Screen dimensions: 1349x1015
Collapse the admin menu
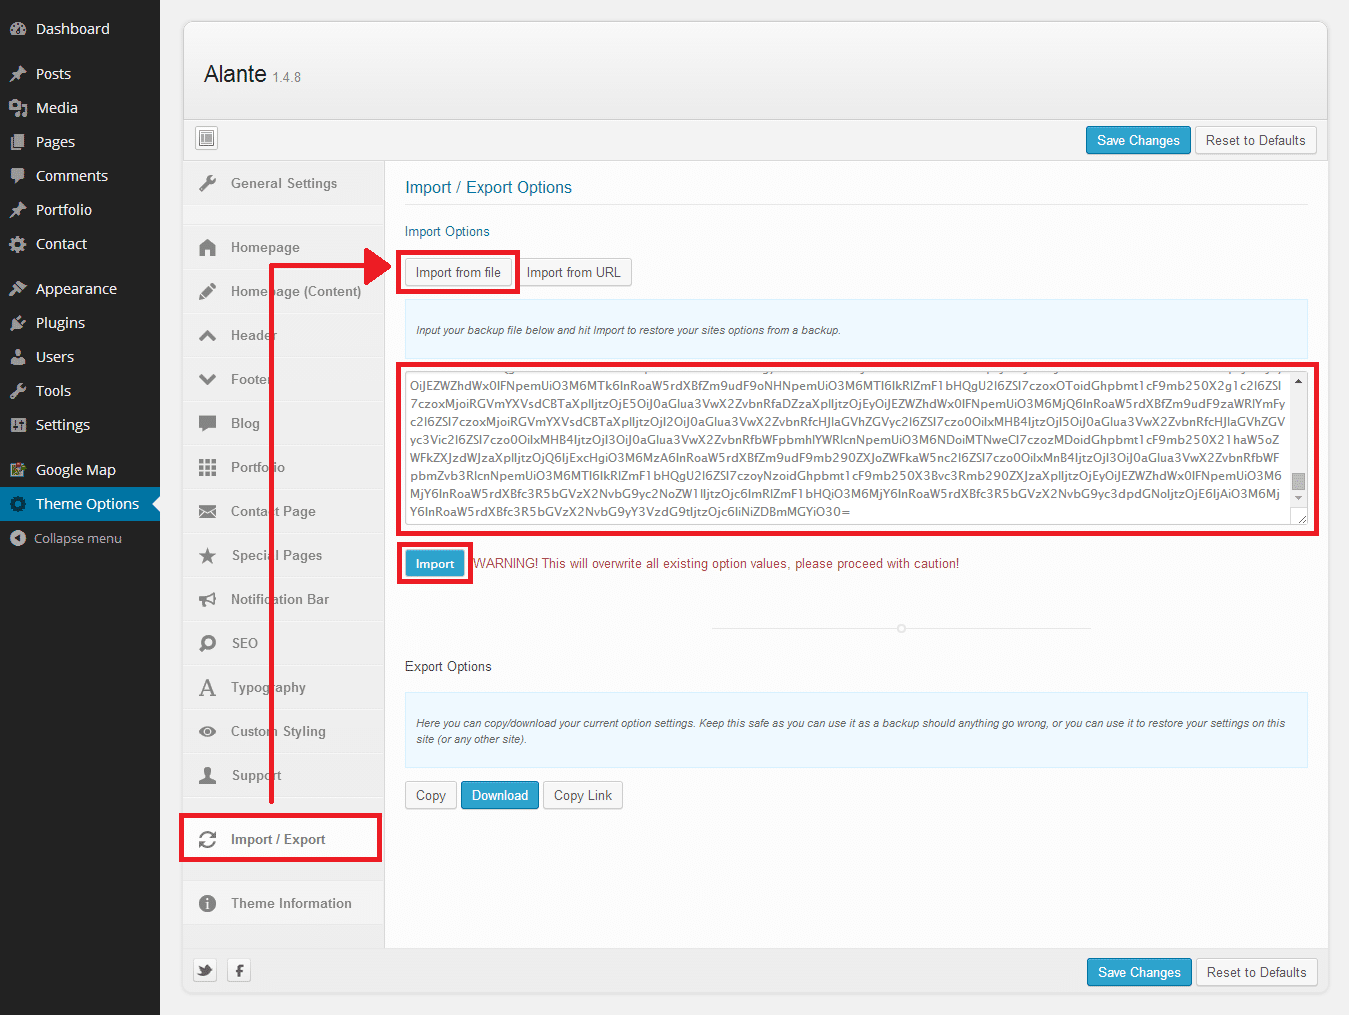66,538
